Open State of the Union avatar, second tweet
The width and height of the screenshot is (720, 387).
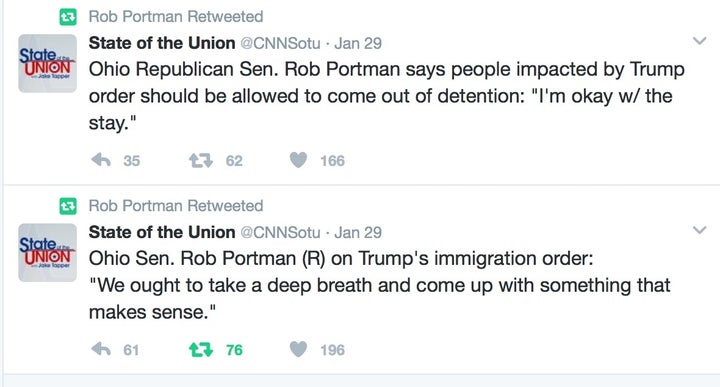tap(47, 252)
